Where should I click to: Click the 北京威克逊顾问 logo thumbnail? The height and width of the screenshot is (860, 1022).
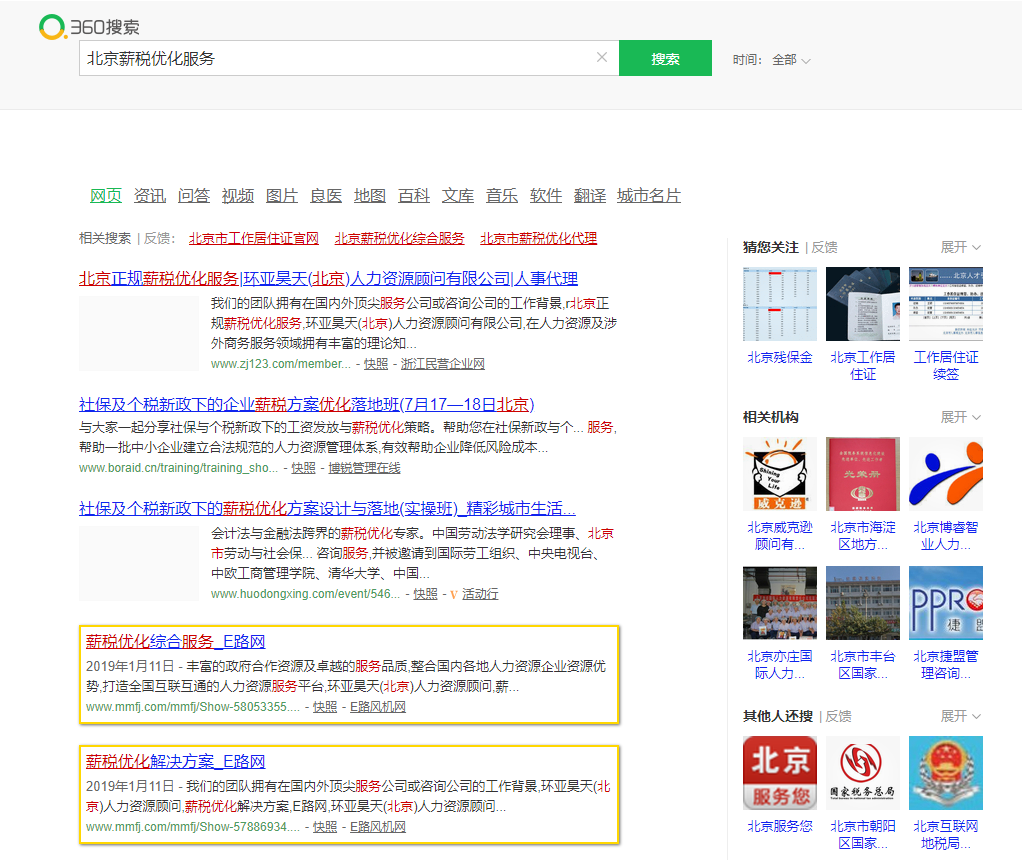pyautogui.click(x=780, y=474)
